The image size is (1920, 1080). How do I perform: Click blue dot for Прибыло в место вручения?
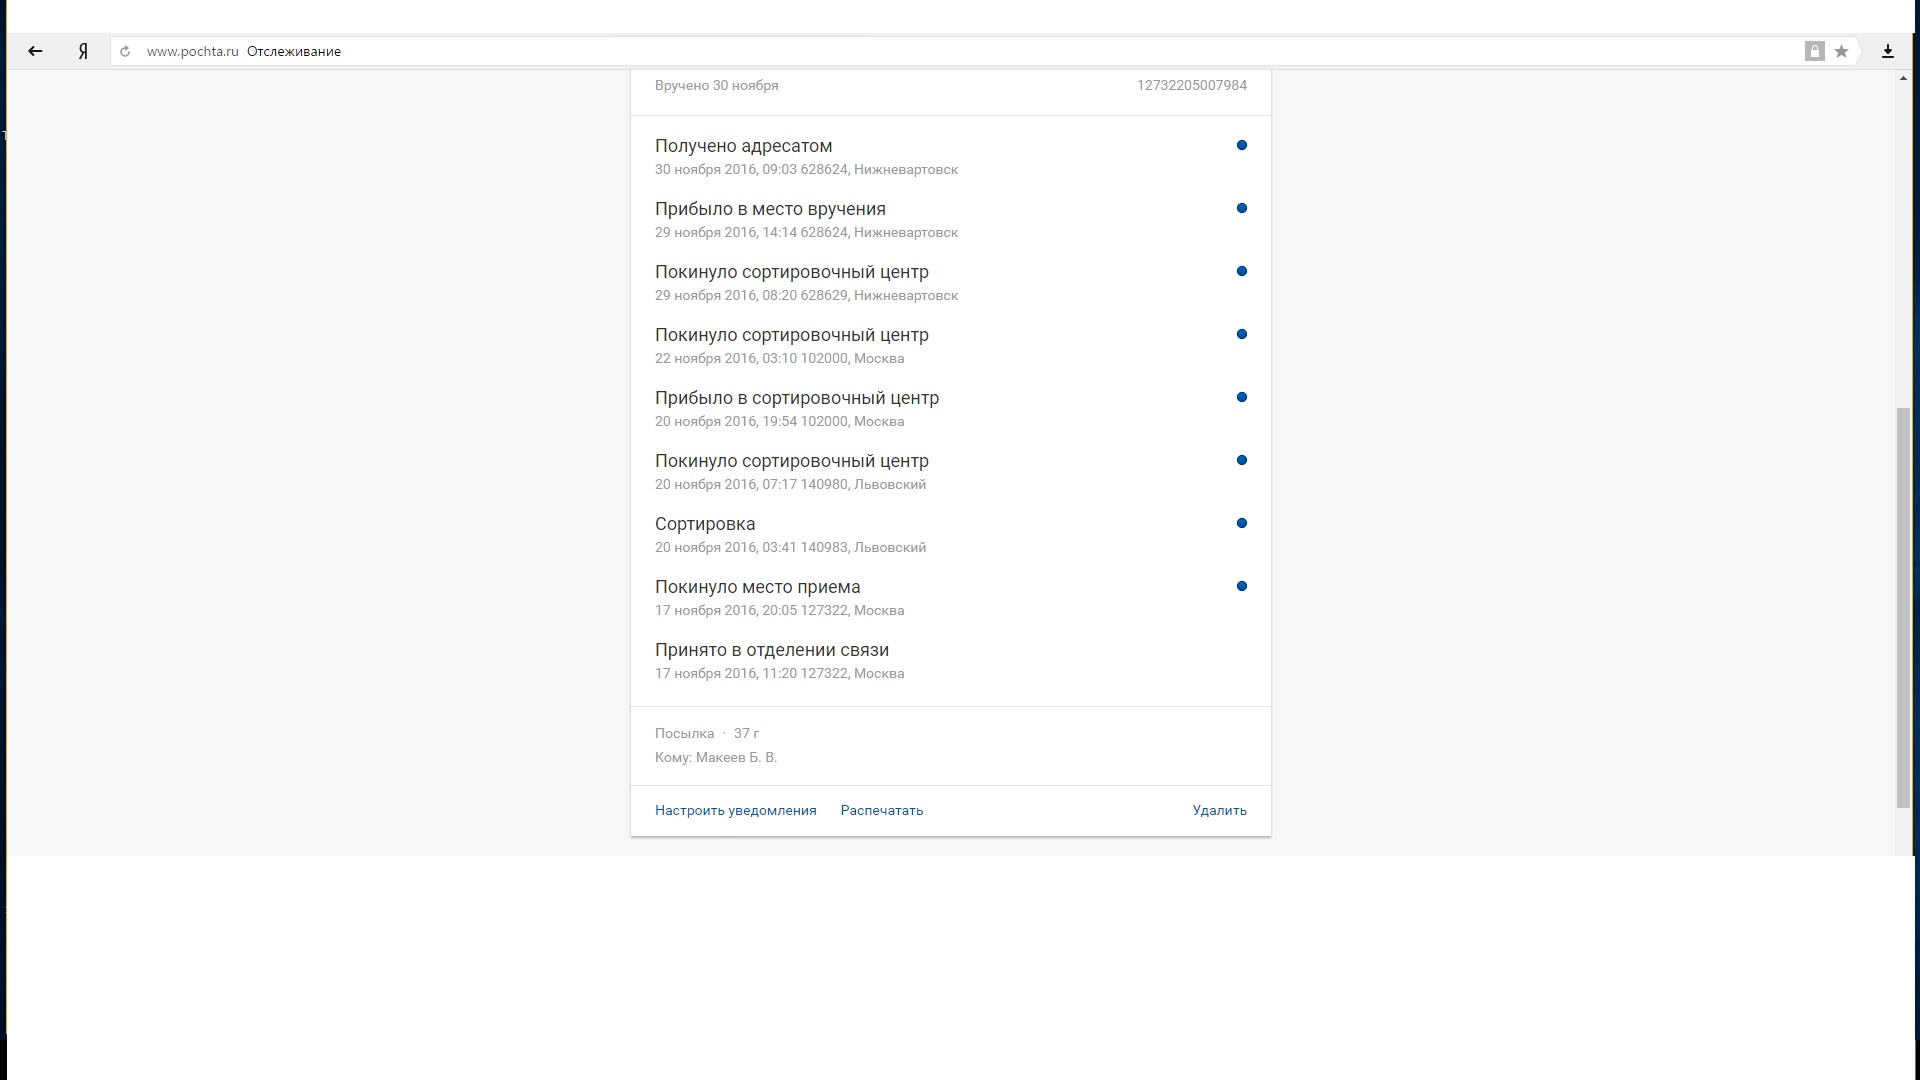[x=1241, y=208]
